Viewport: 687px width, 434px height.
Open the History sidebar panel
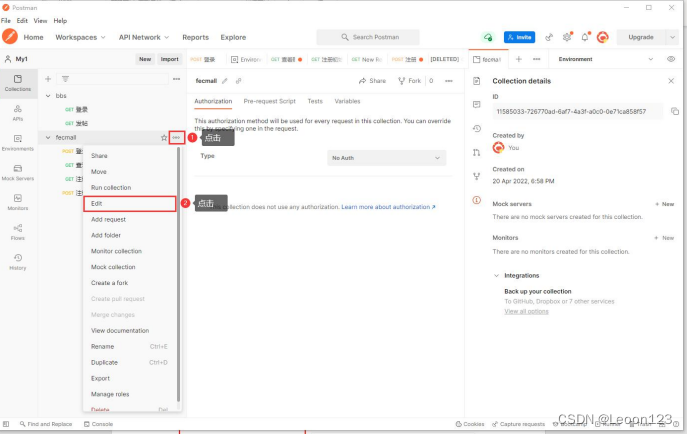[18, 262]
